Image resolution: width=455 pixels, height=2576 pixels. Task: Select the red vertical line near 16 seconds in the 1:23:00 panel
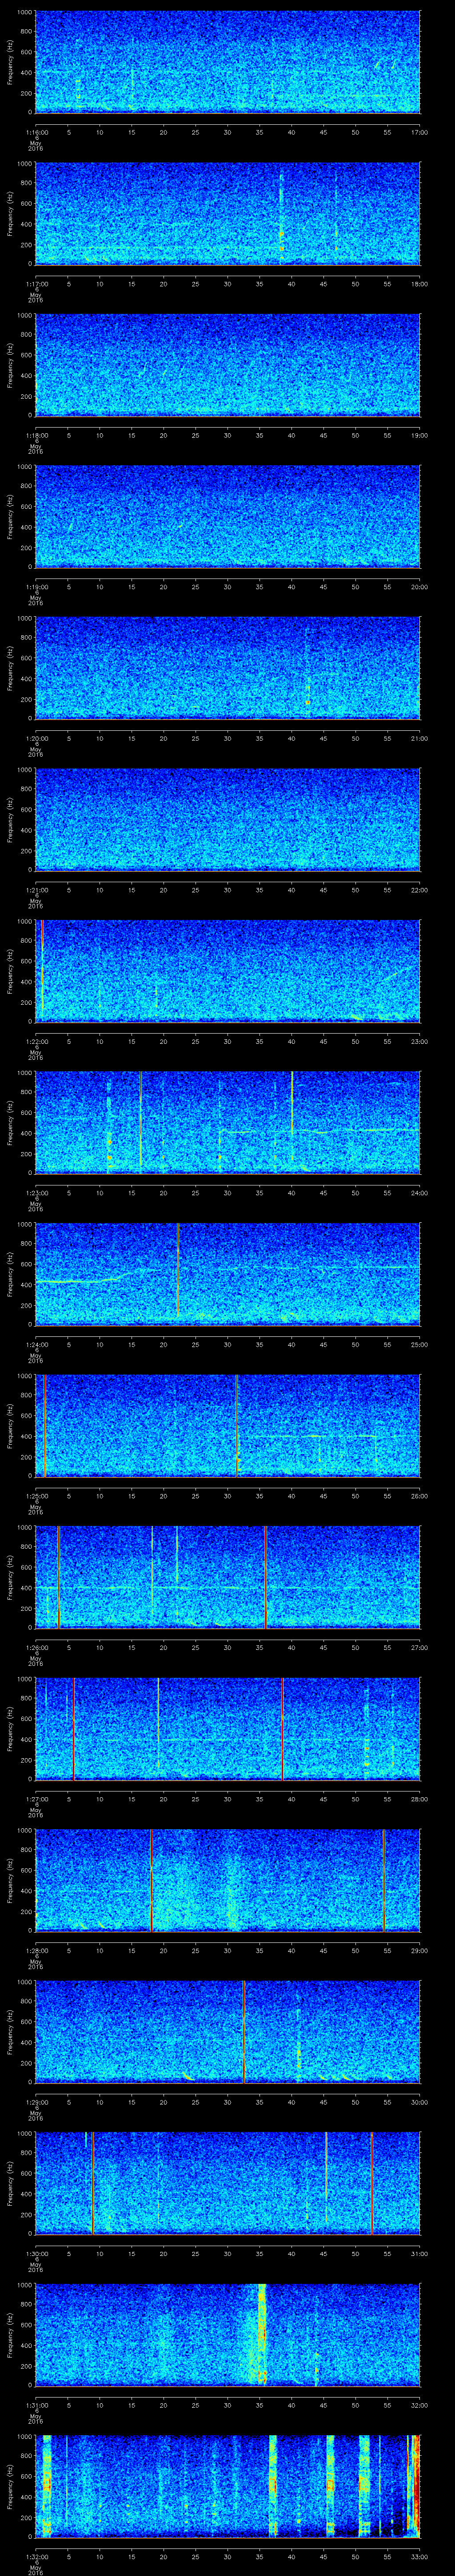pos(141,1120)
